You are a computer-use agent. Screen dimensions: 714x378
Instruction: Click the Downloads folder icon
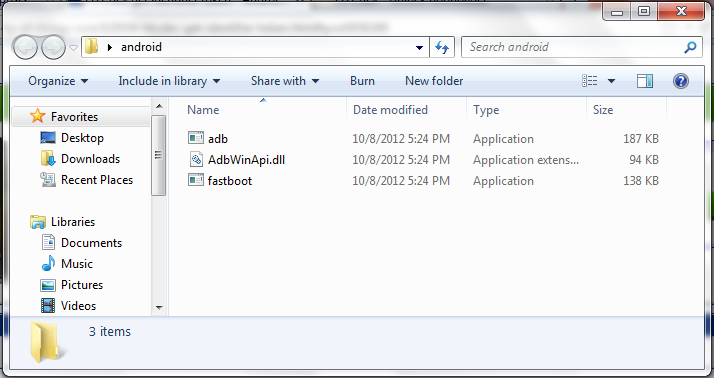pyautogui.click(x=48, y=158)
